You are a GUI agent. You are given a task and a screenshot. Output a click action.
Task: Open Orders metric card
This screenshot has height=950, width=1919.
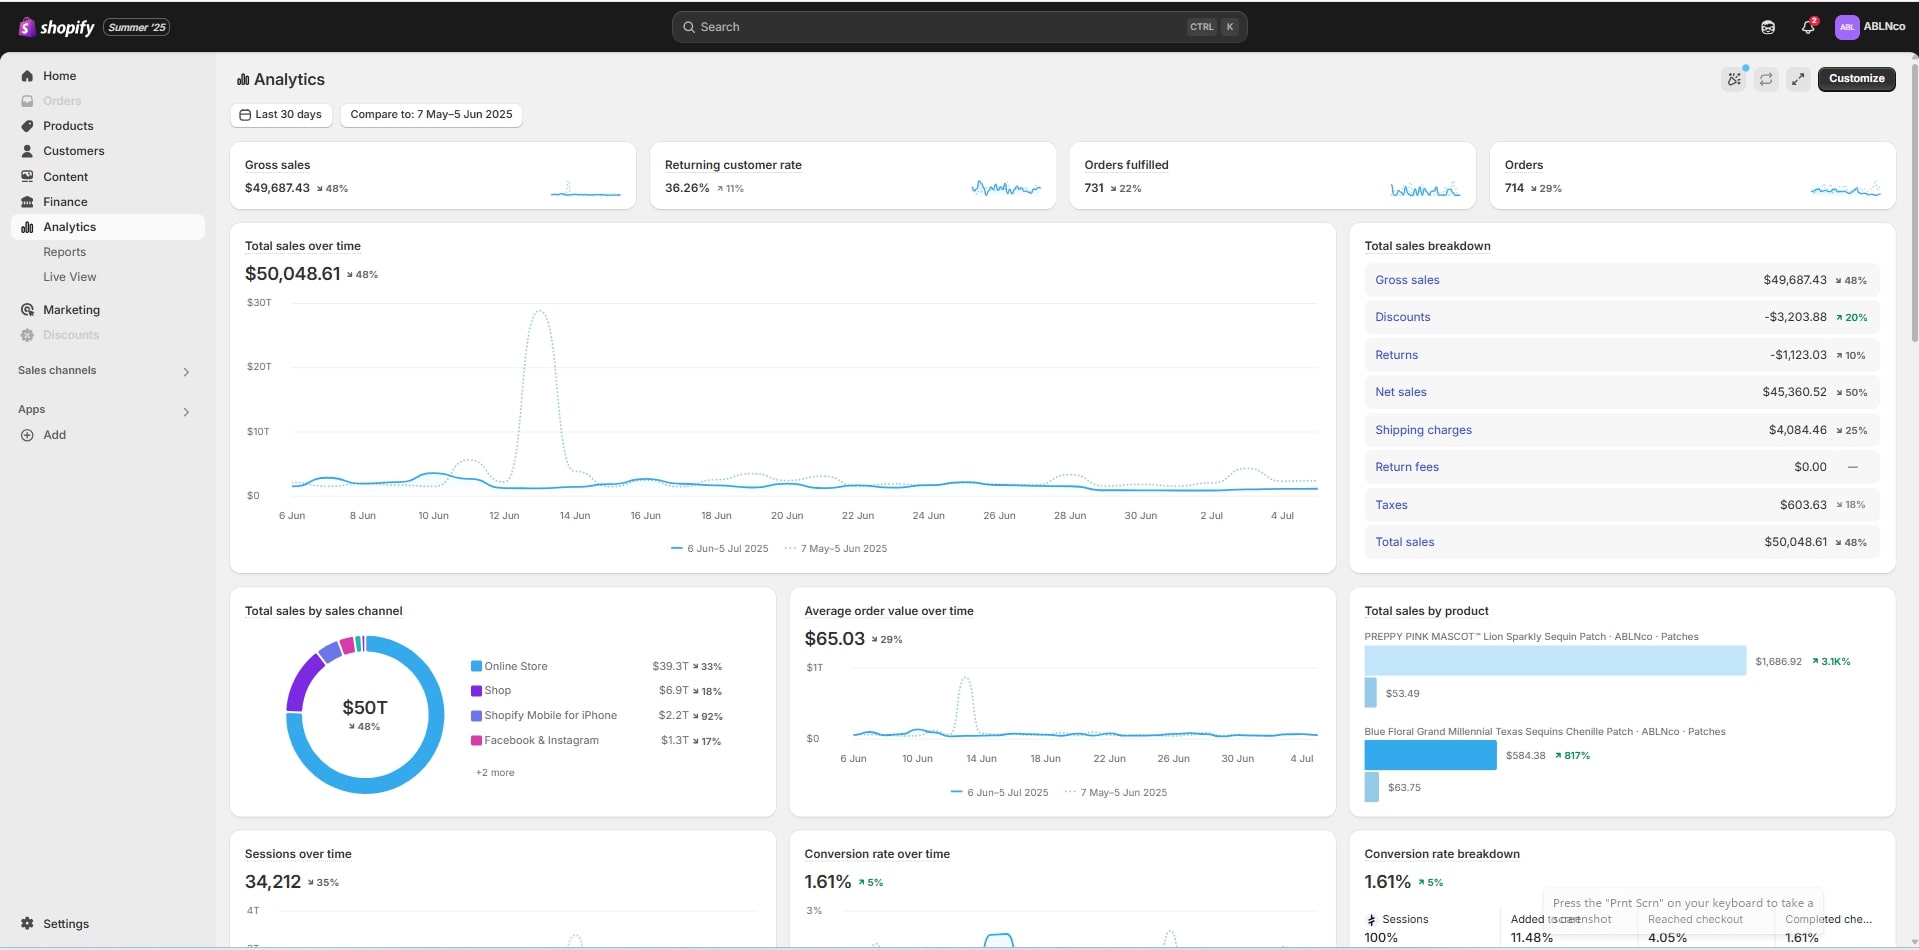[1692, 176]
